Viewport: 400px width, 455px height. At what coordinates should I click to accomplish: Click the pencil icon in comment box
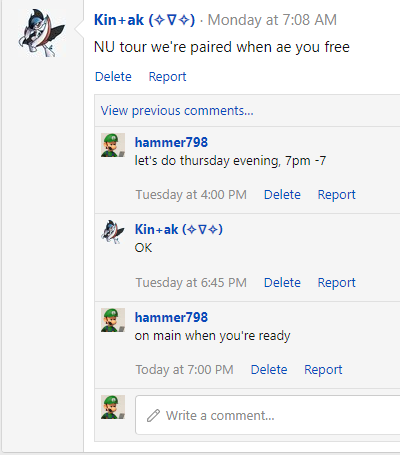coord(153,415)
